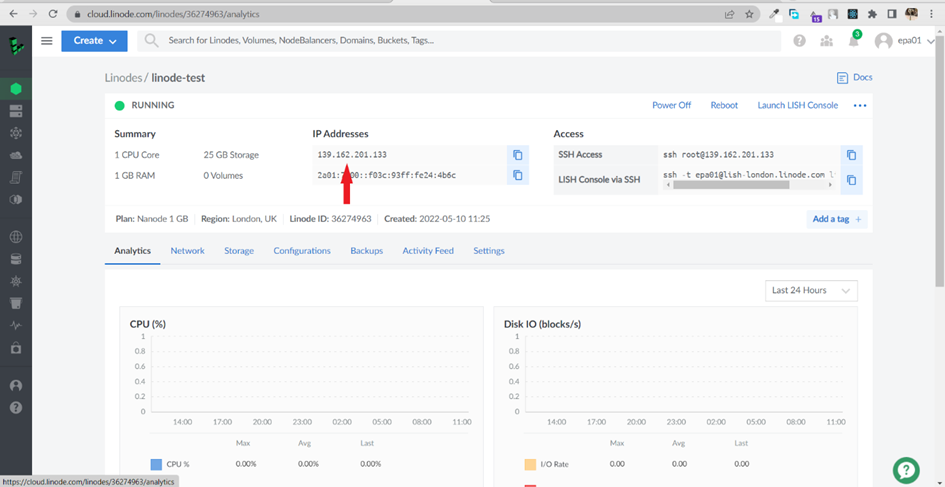Open the Longview pulse icon in sidebar
Image resolution: width=945 pixels, height=487 pixels.
click(16, 325)
